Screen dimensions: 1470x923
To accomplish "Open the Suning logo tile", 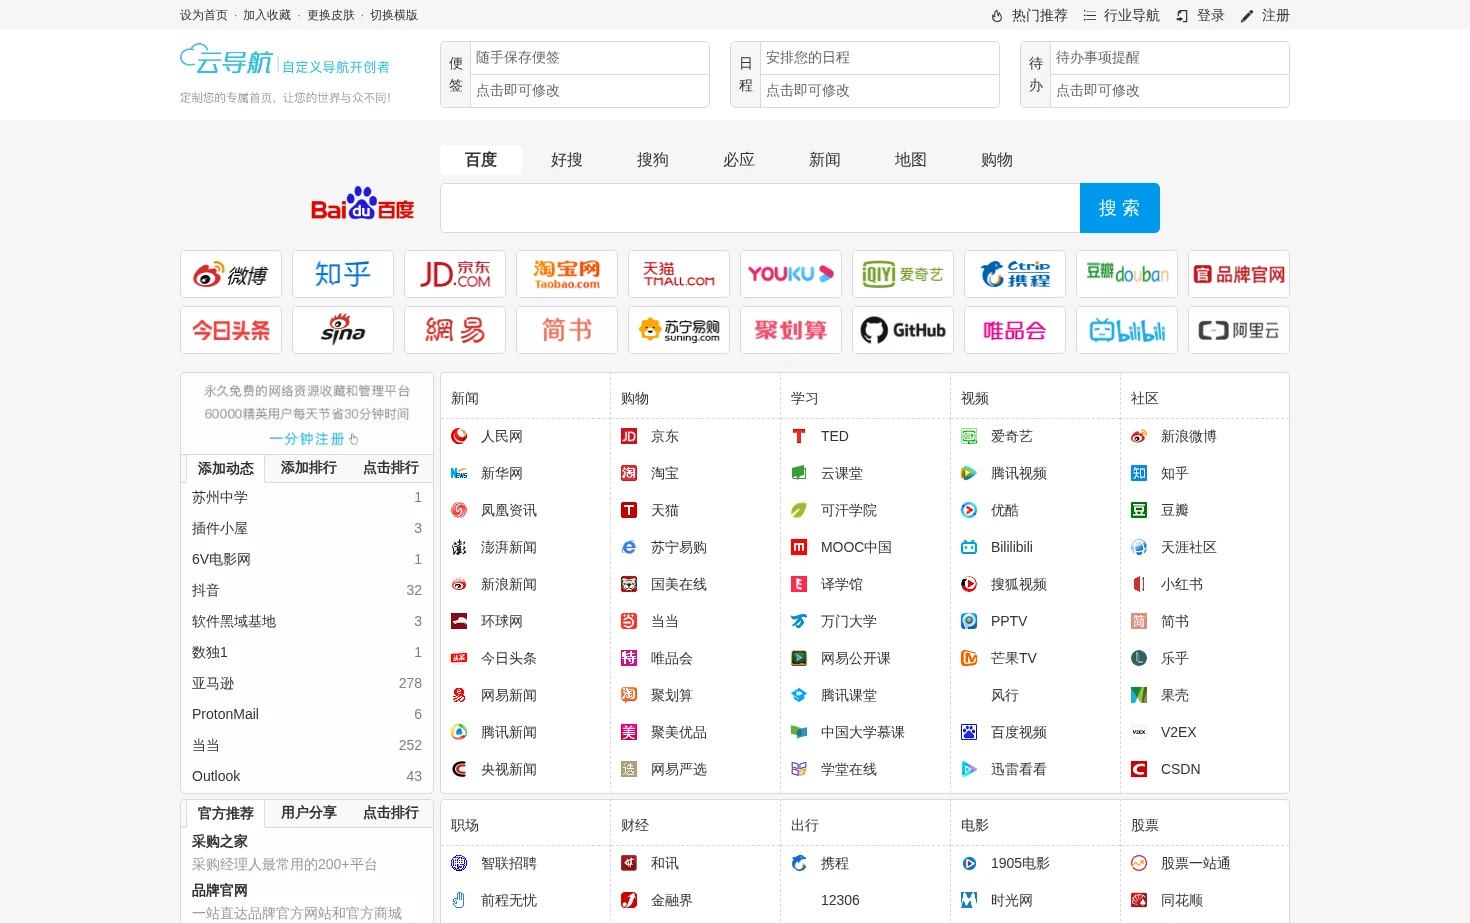I will coord(679,330).
